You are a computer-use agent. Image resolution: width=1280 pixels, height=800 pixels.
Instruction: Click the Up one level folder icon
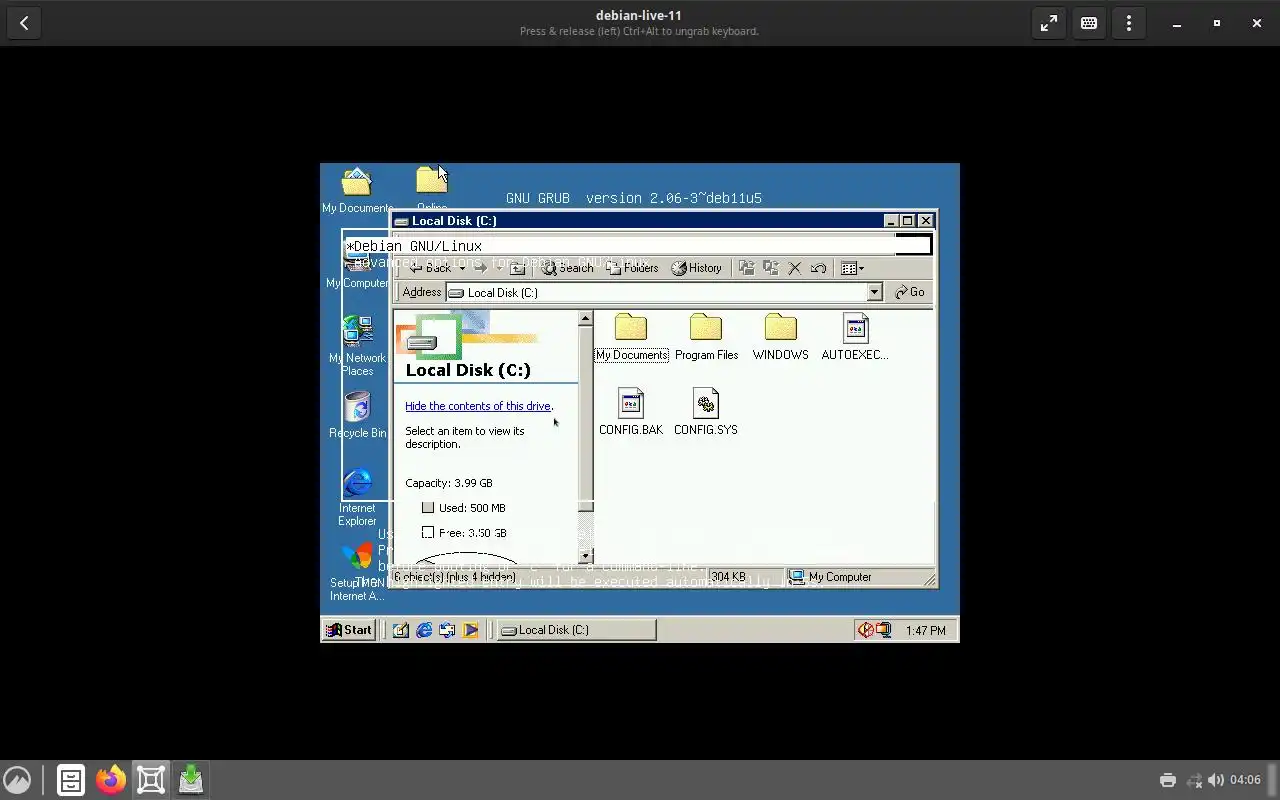tap(517, 268)
